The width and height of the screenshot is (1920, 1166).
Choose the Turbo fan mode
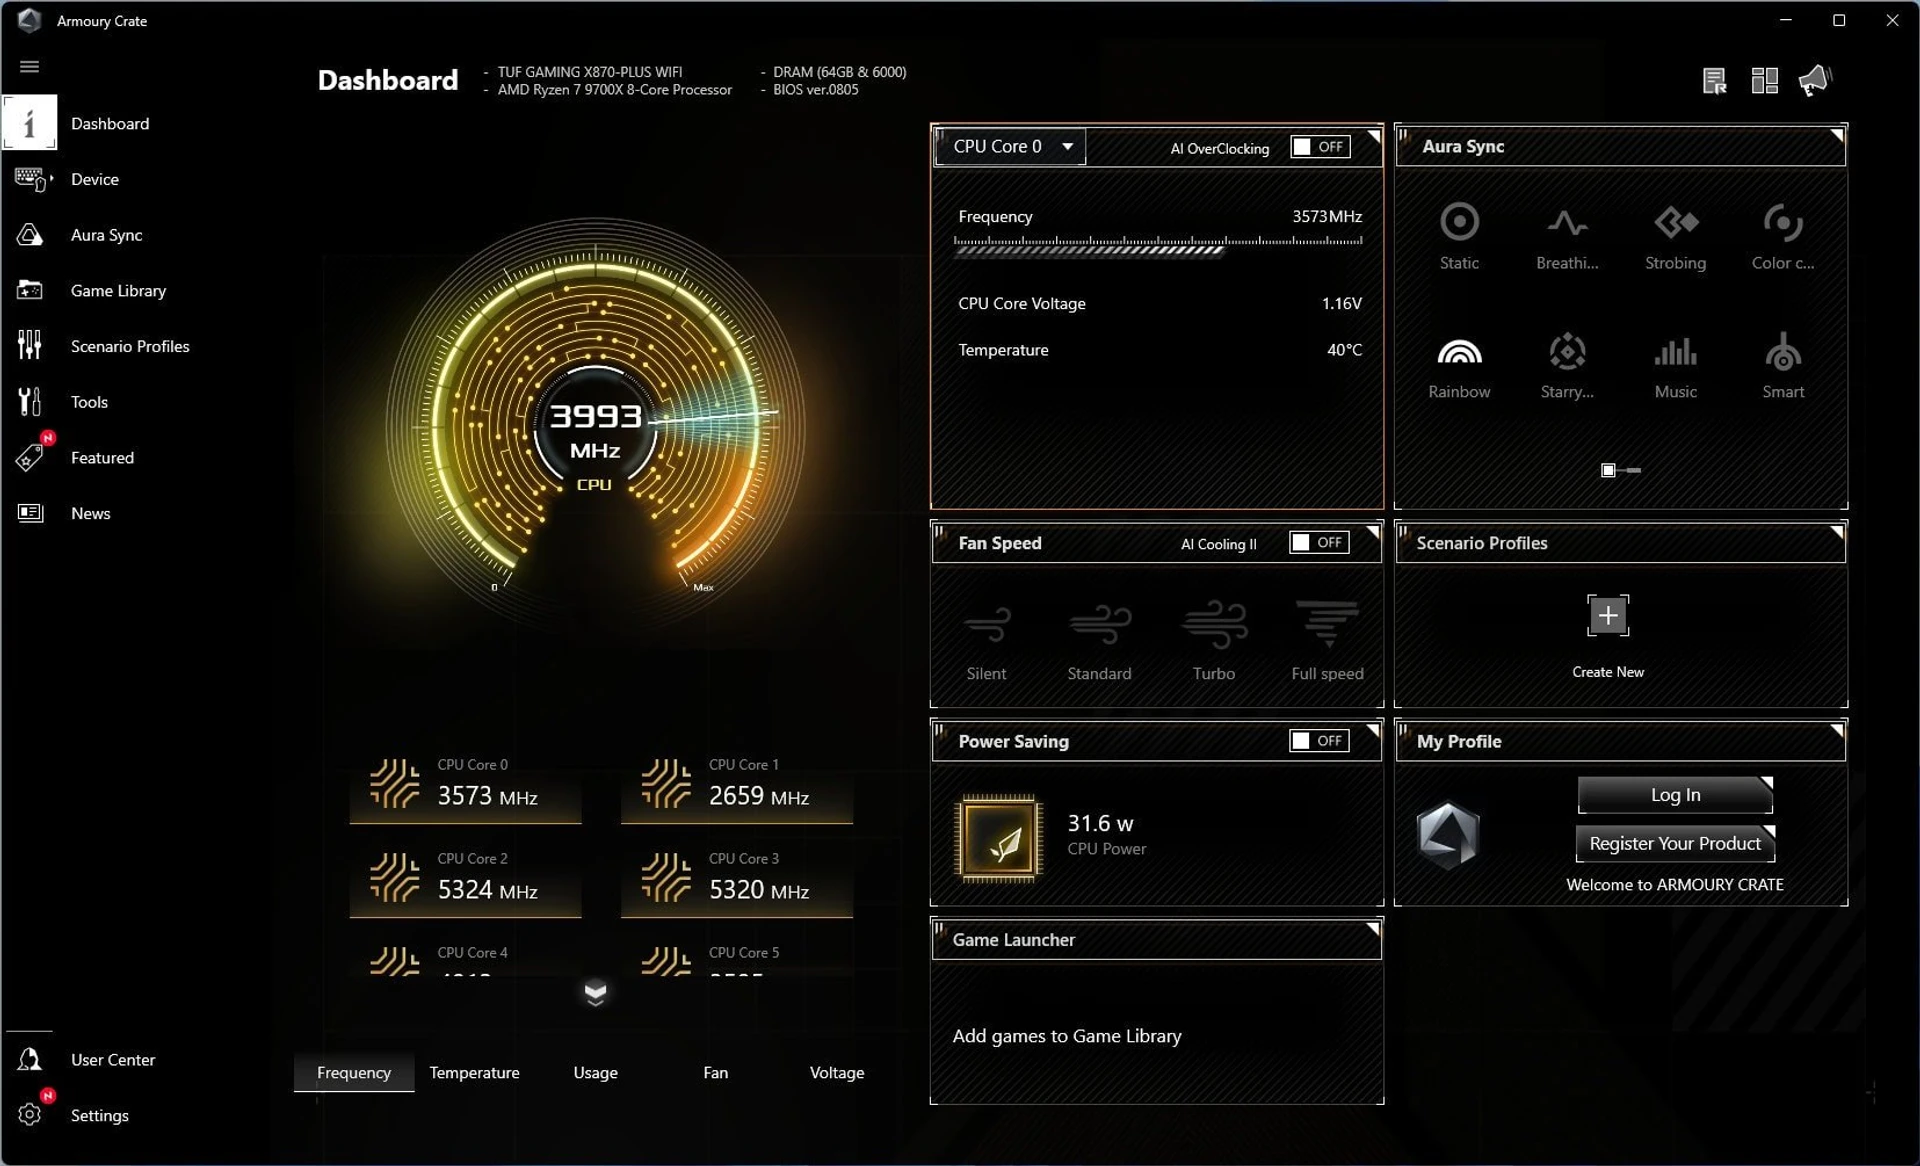click(1214, 641)
